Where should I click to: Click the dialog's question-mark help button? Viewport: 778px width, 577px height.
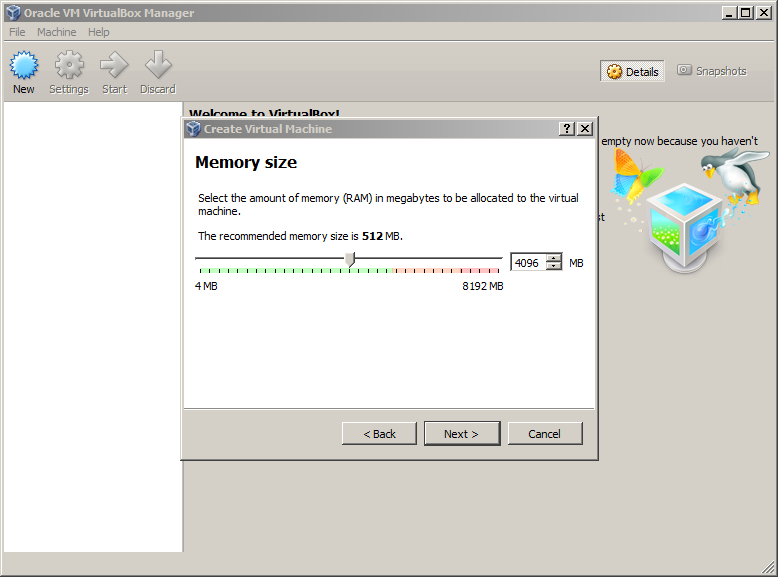click(567, 129)
